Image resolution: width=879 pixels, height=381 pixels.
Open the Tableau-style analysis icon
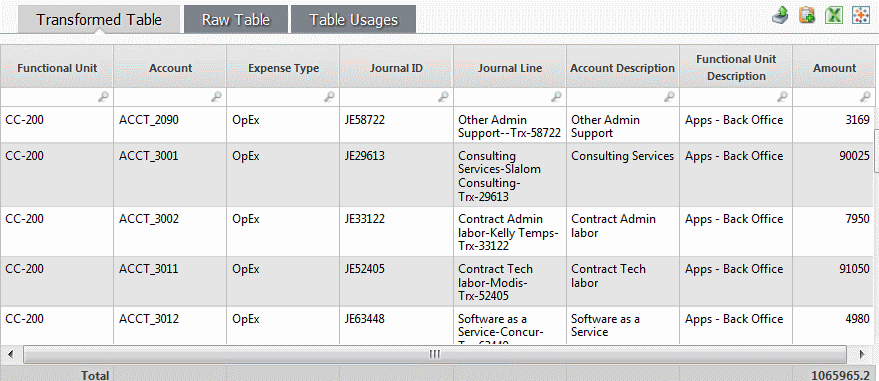click(x=861, y=15)
